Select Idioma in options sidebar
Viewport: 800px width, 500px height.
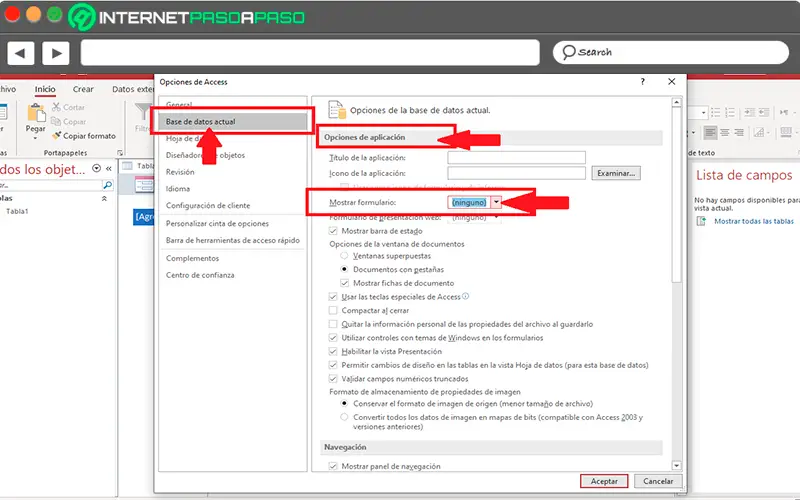point(178,189)
